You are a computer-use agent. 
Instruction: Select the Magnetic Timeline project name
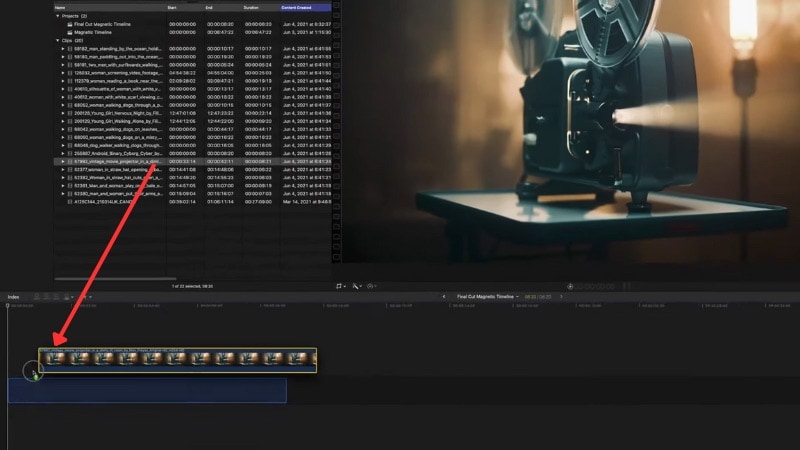pyautogui.click(x=92, y=32)
